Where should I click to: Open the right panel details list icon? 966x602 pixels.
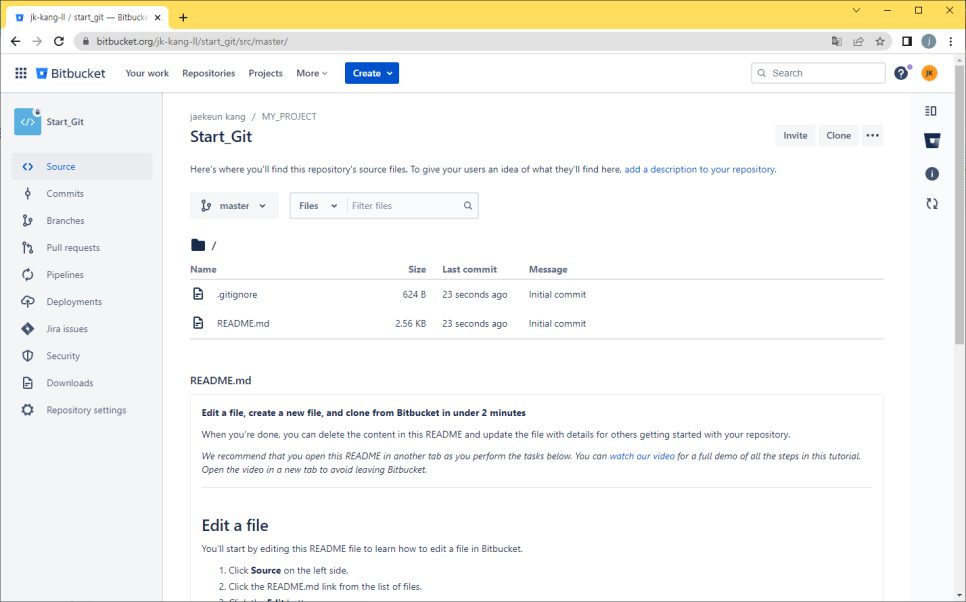click(x=931, y=111)
